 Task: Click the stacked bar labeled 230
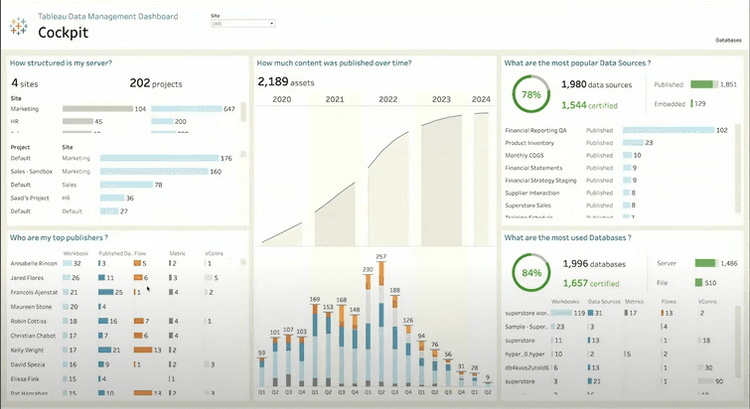point(368,330)
